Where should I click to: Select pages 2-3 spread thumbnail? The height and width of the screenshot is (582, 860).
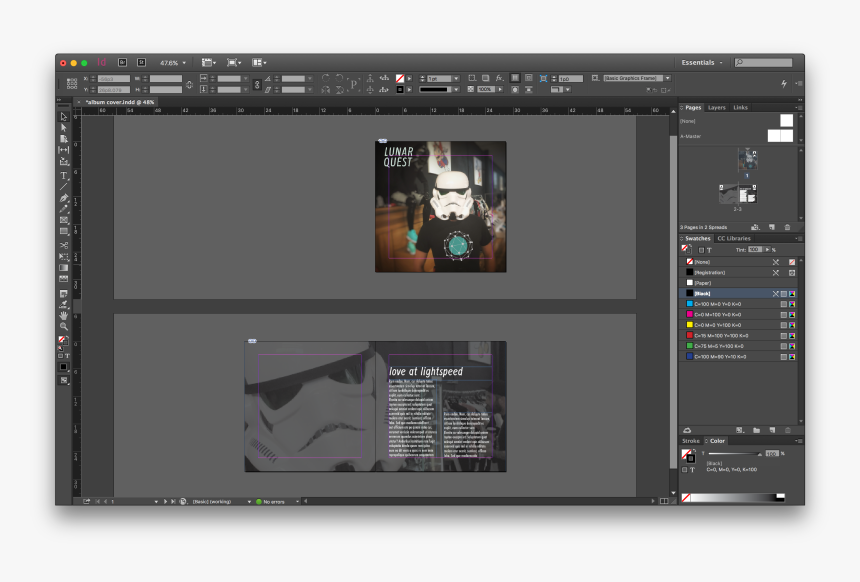point(738,194)
